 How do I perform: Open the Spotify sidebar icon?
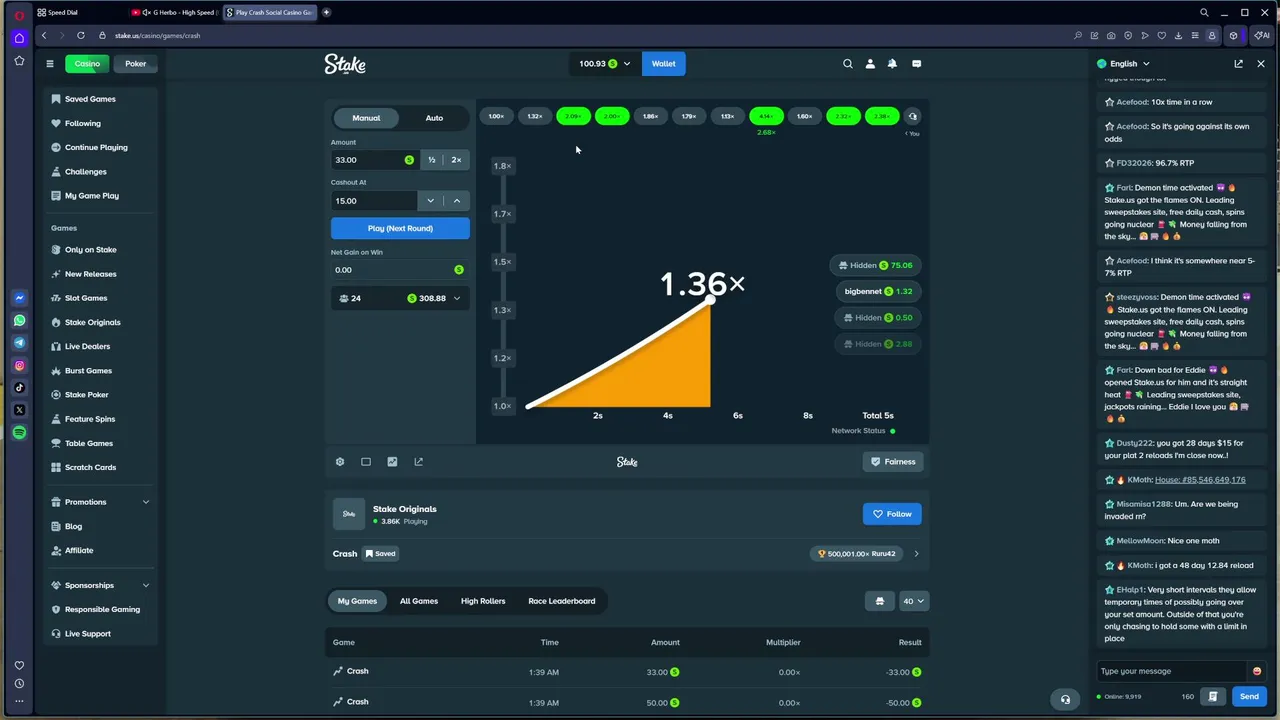(x=19, y=432)
